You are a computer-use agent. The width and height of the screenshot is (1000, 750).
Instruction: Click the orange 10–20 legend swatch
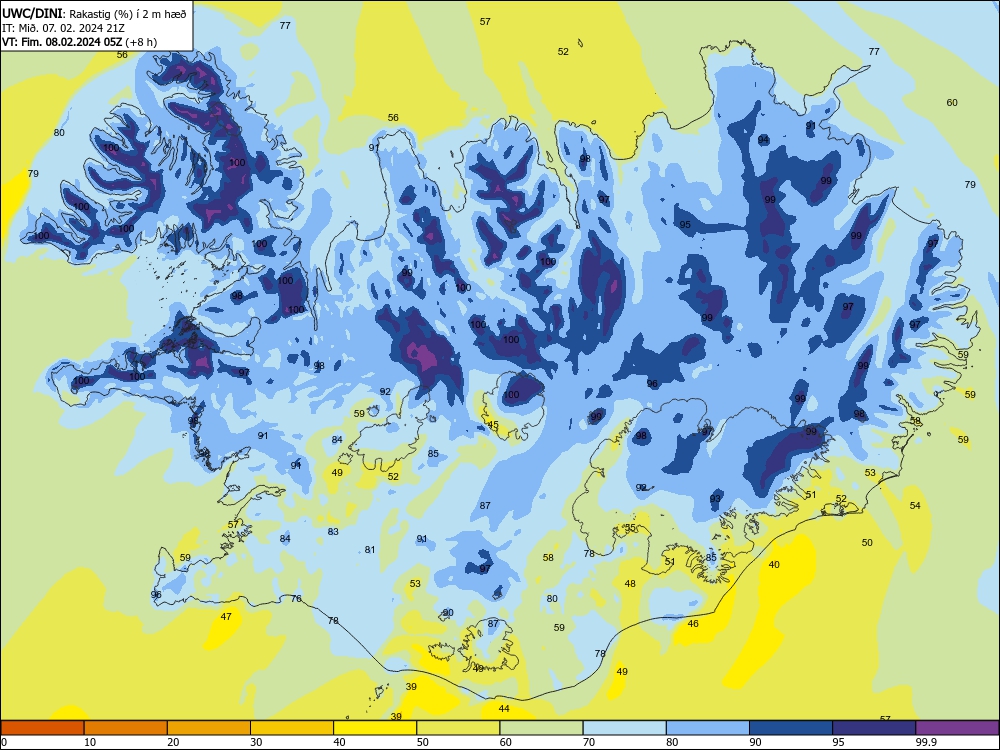tap(126, 728)
